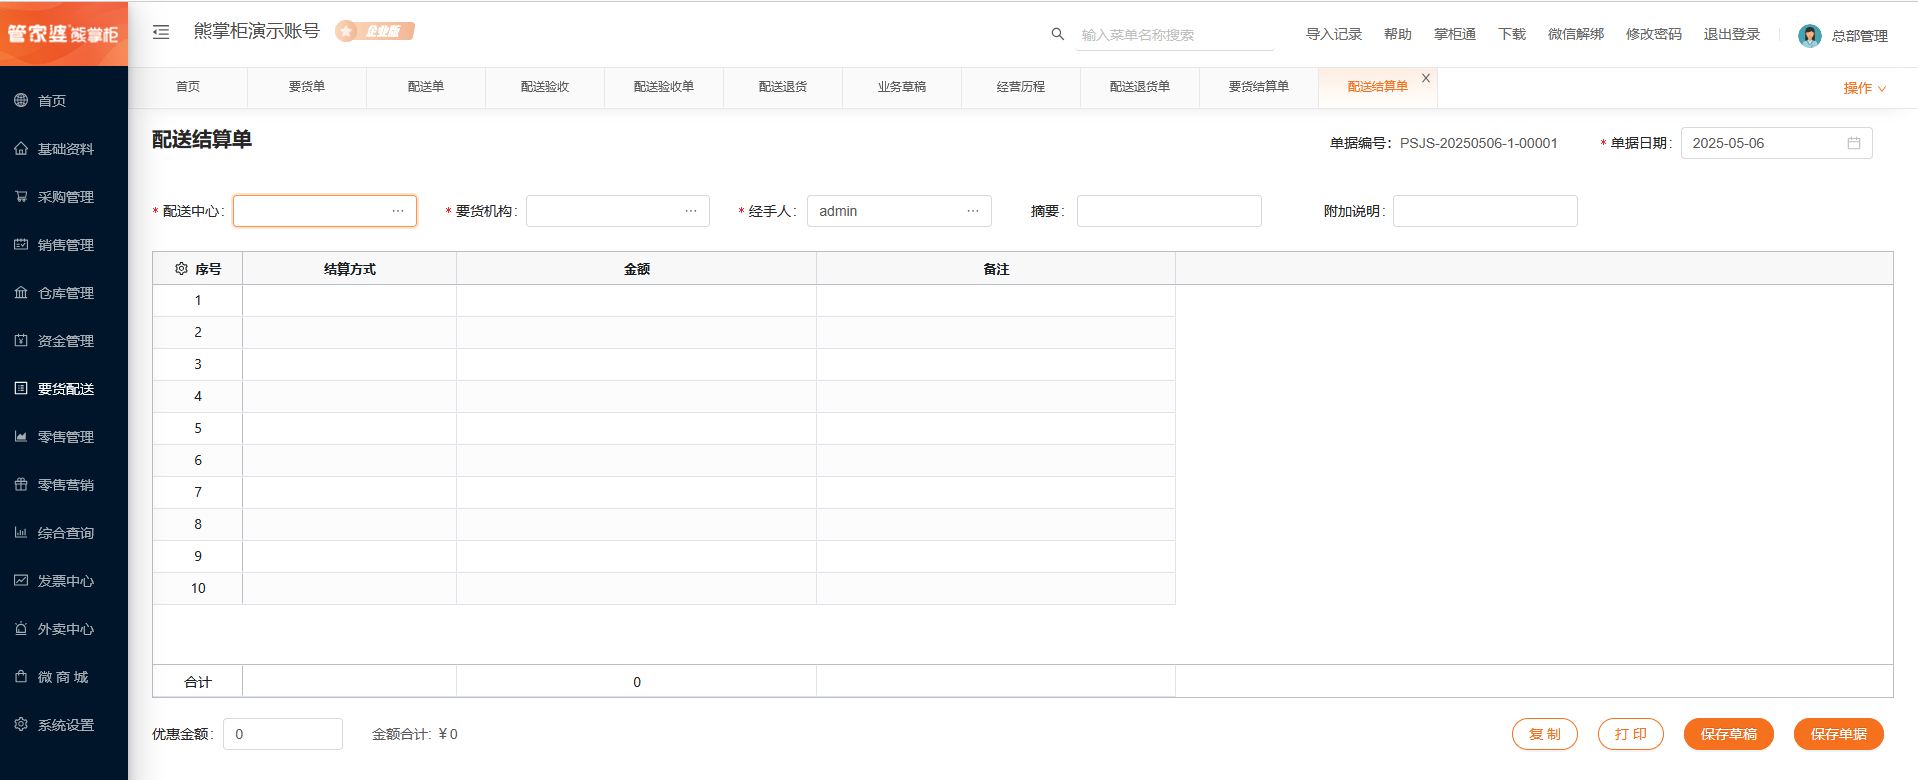Click the 企业版 badge icon
This screenshot has height=780, width=1918.
point(375,31)
